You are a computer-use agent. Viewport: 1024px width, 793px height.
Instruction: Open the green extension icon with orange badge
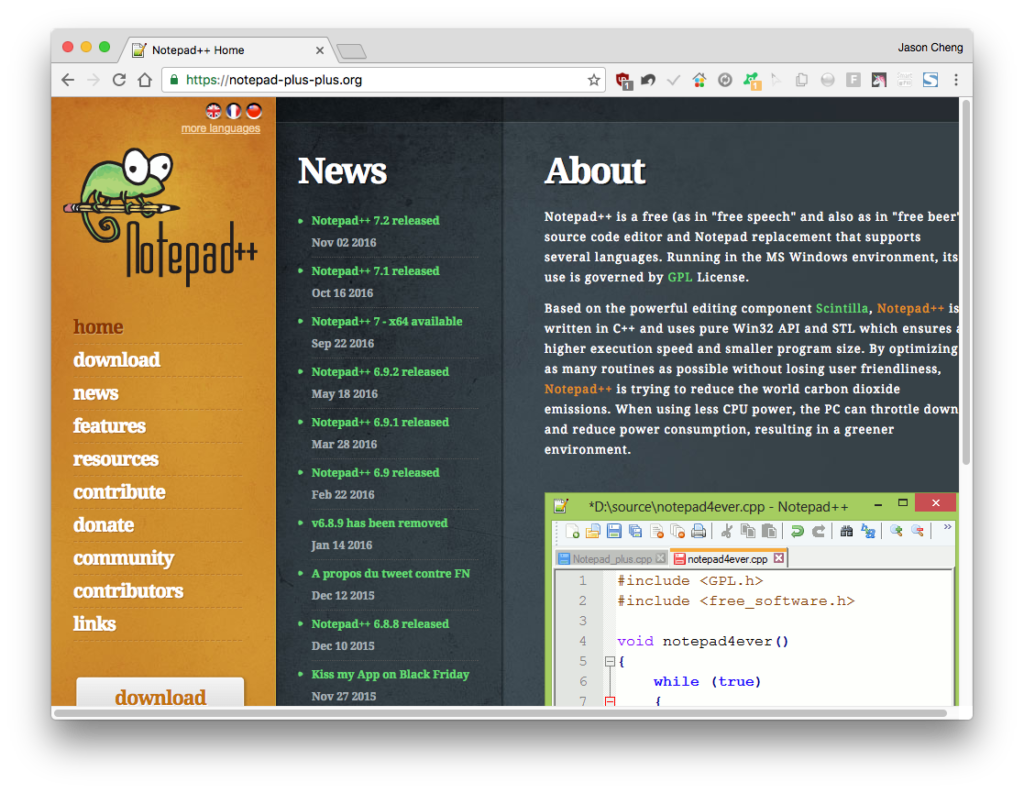[751, 80]
